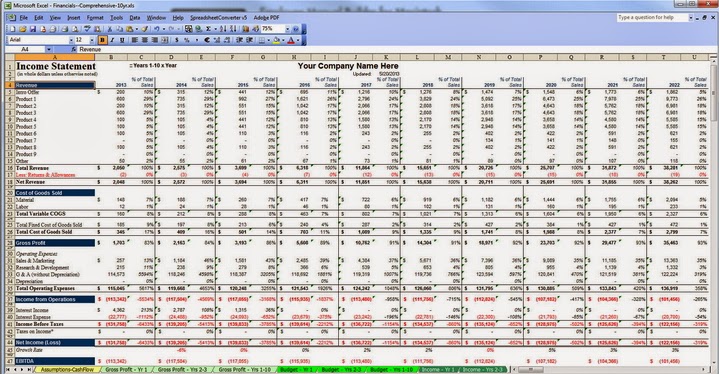
Task: Expand the Name Box A4 dropdown
Action: pyautogui.click(x=49, y=49)
